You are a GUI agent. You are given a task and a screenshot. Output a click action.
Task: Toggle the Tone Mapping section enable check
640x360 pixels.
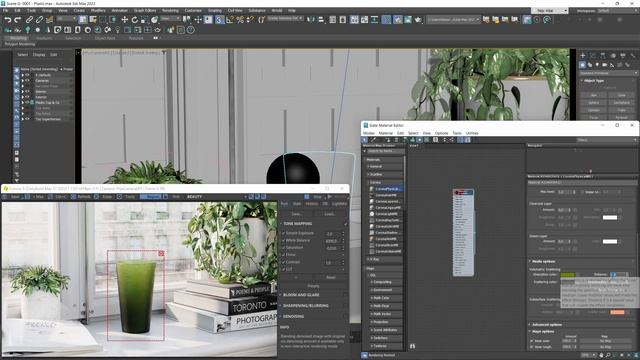pos(345,224)
